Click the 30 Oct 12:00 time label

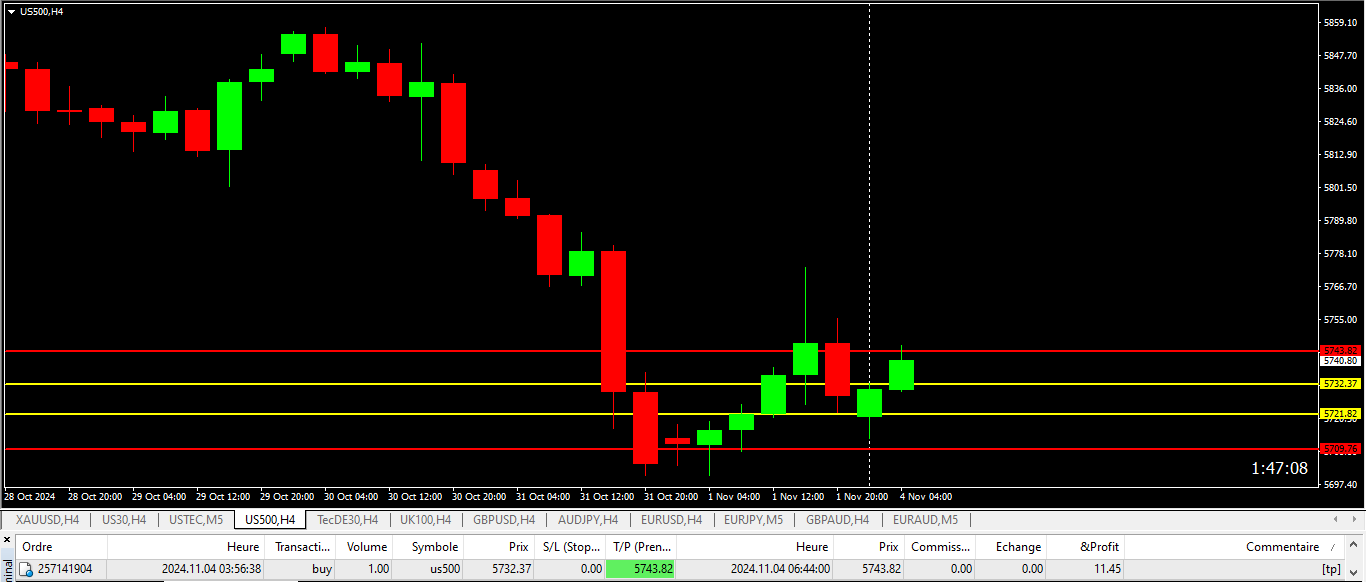pyautogui.click(x=417, y=497)
